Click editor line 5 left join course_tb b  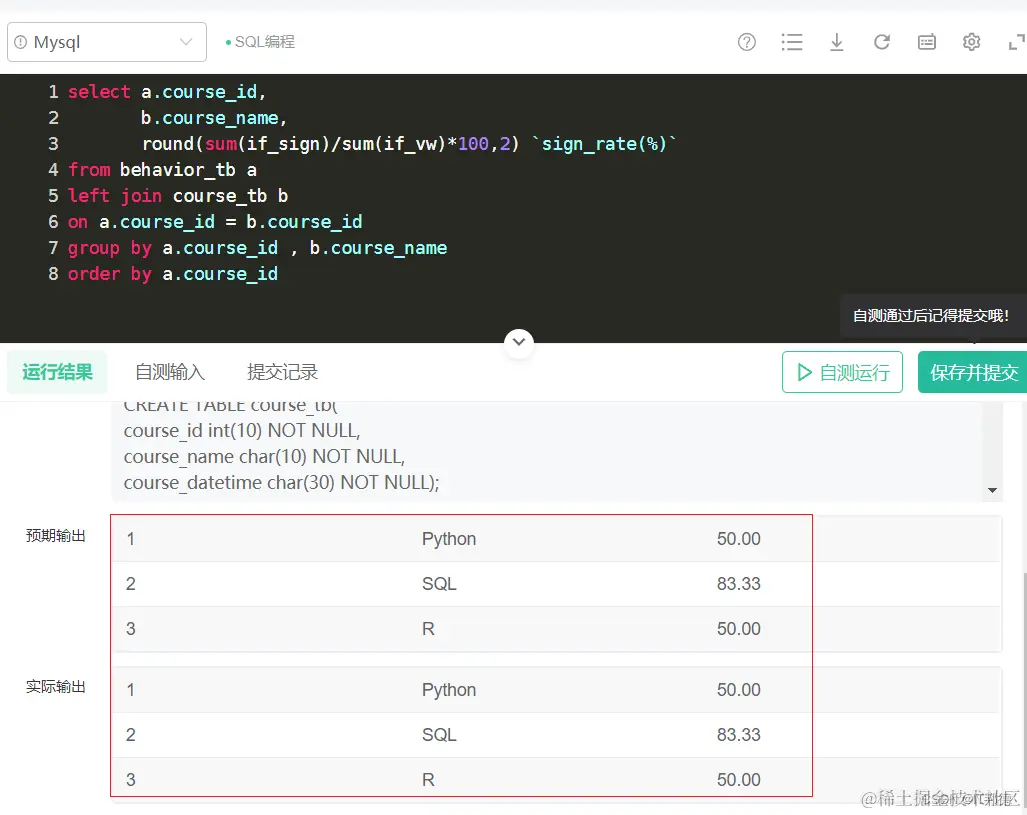[x=178, y=196]
